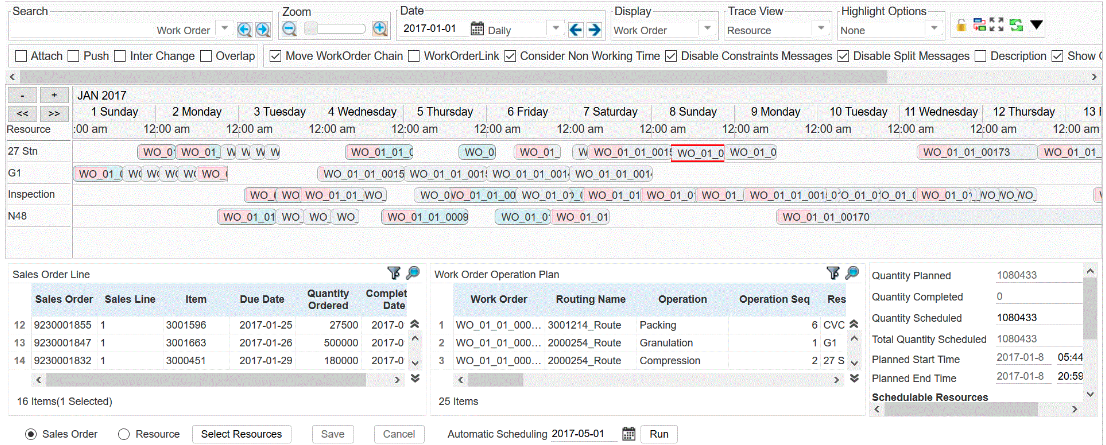Open the Highlight Options None dropdown

point(935,29)
